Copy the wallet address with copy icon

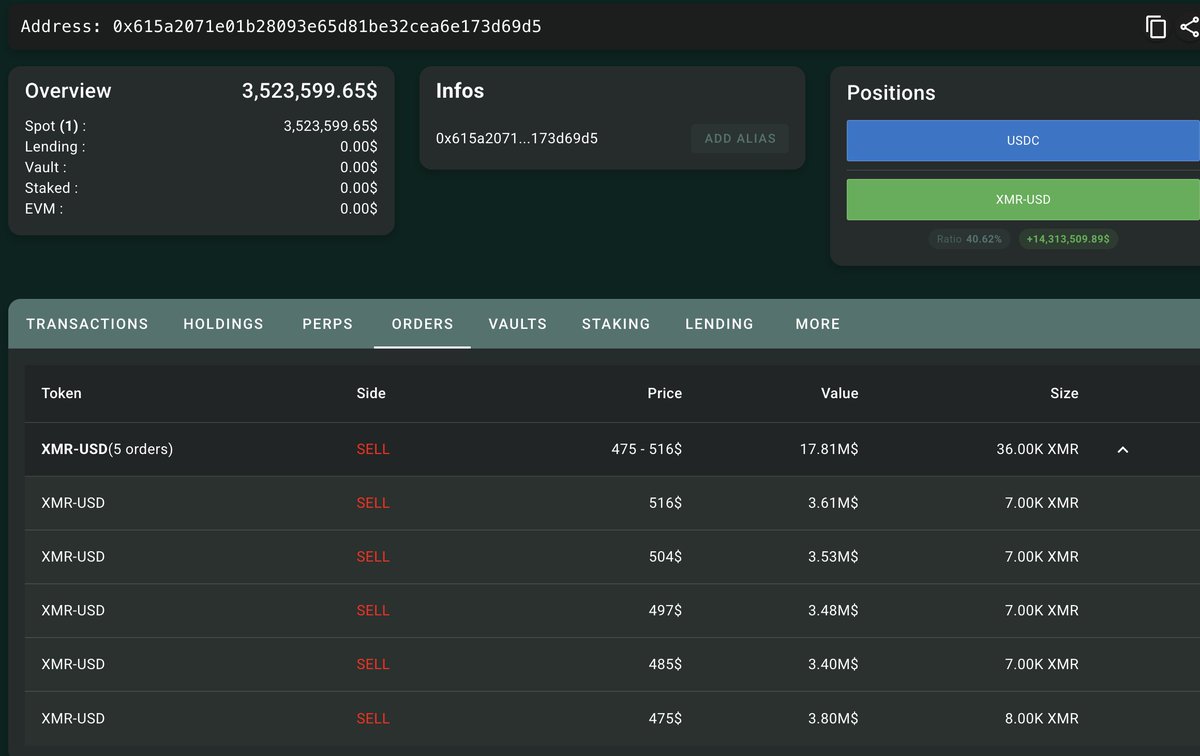tap(1156, 27)
